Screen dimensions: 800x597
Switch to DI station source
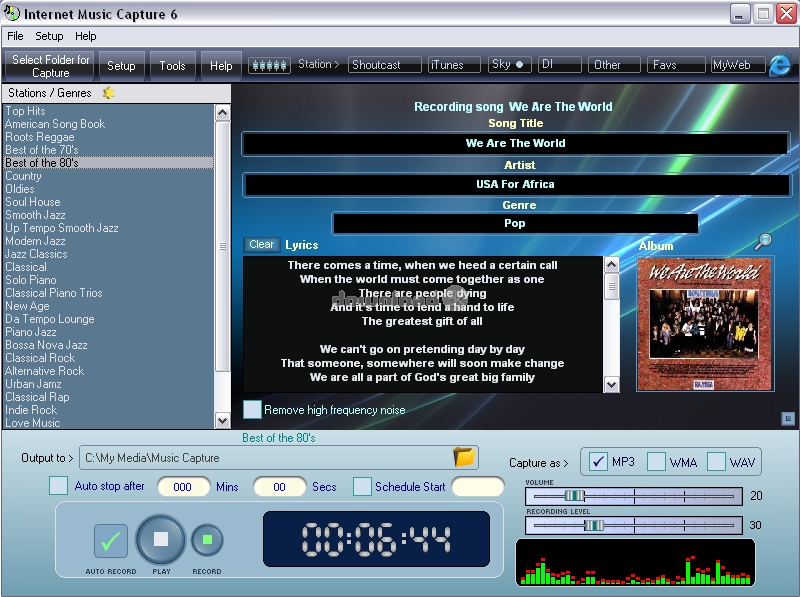click(x=559, y=65)
